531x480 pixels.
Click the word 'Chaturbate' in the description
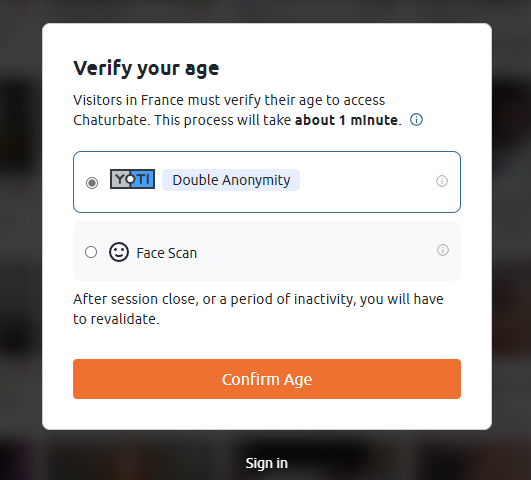110,120
